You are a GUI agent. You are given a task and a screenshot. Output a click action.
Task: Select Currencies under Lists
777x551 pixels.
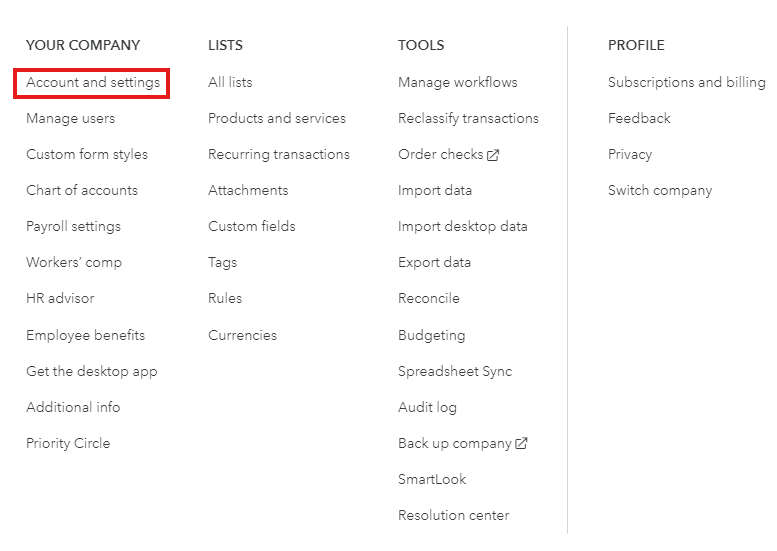242,335
